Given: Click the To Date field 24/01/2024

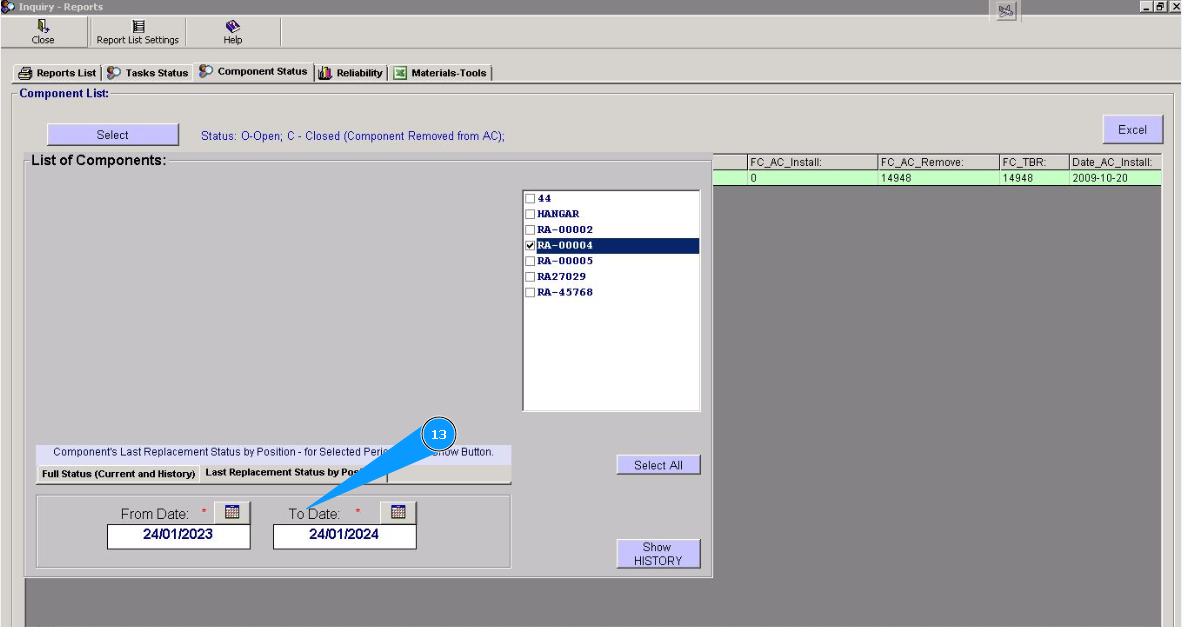Looking at the screenshot, I should pyautogui.click(x=344, y=536).
